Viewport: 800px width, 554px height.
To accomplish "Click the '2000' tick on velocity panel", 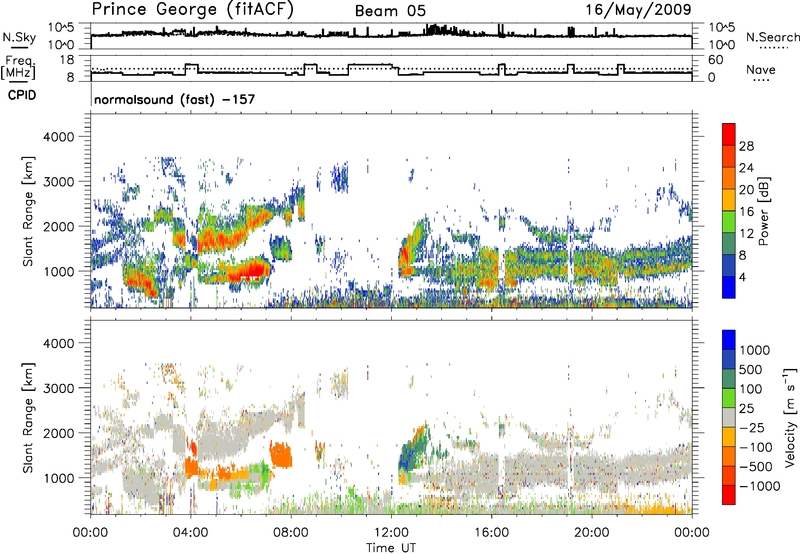I will tap(58, 433).
